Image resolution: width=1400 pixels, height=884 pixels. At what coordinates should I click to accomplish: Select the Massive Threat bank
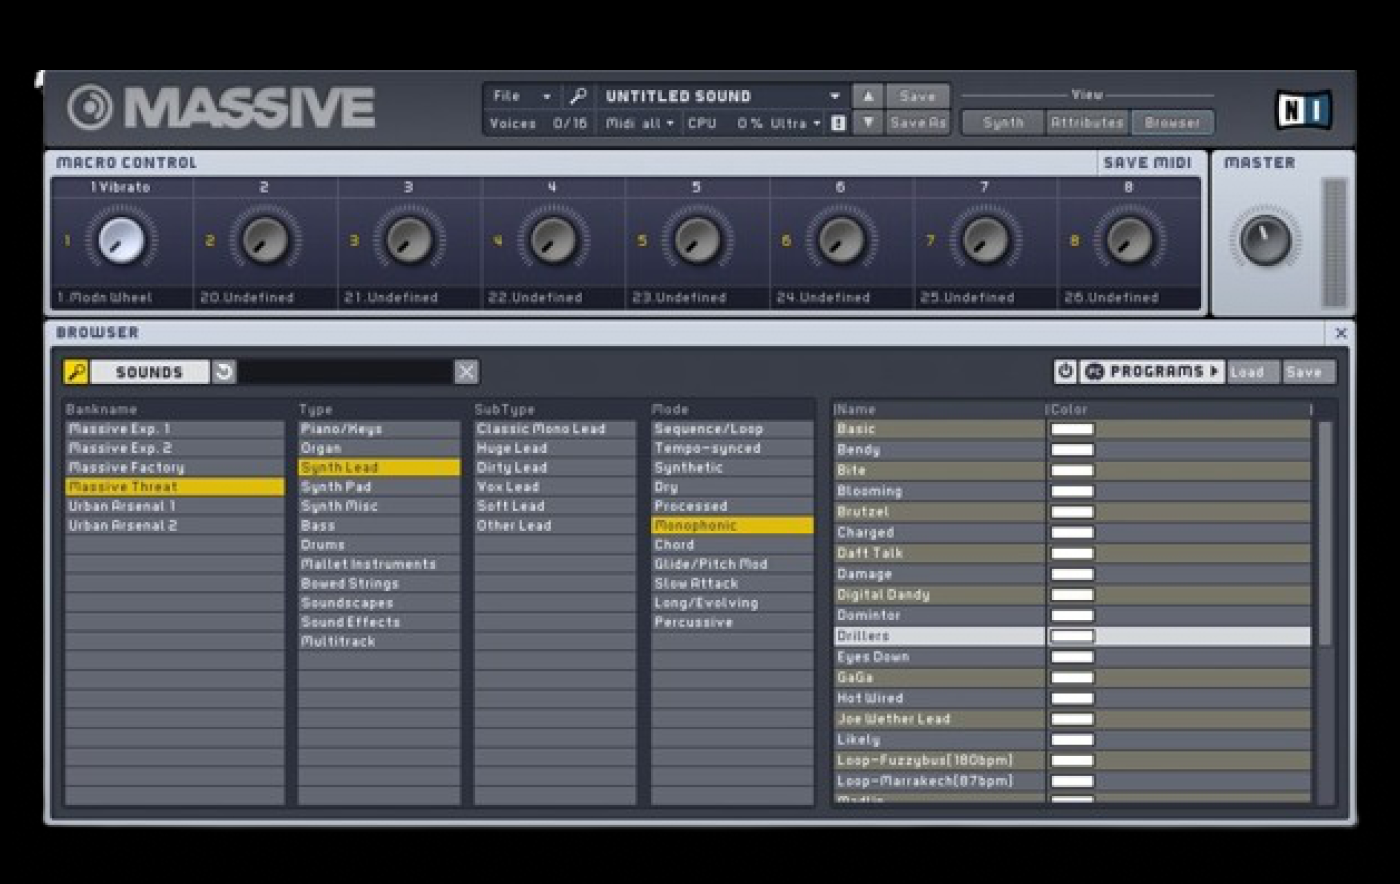174,487
